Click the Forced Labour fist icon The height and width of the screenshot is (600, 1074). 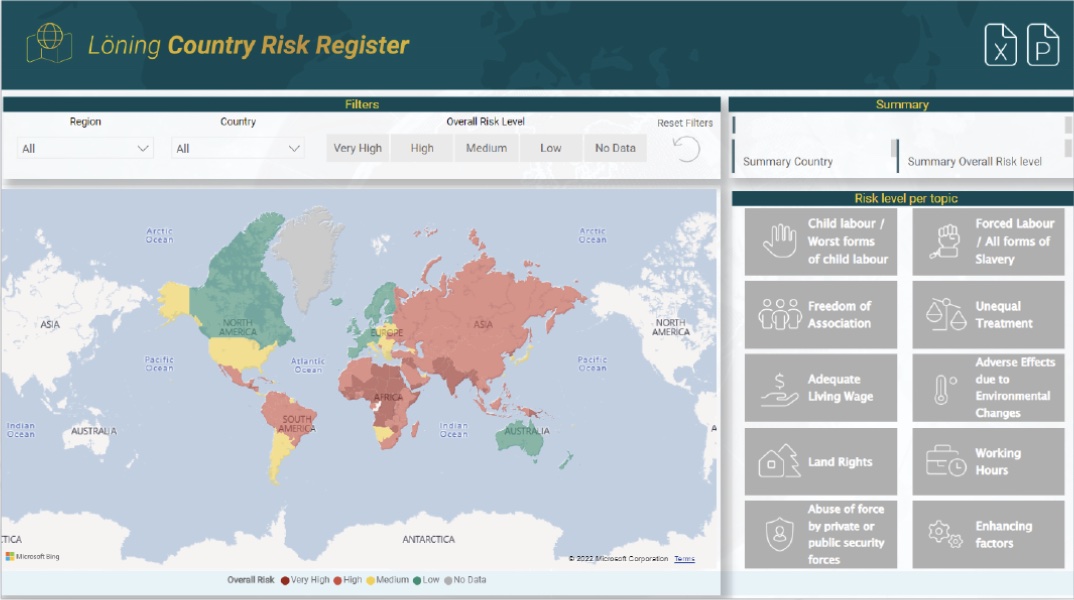click(x=944, y=241)
